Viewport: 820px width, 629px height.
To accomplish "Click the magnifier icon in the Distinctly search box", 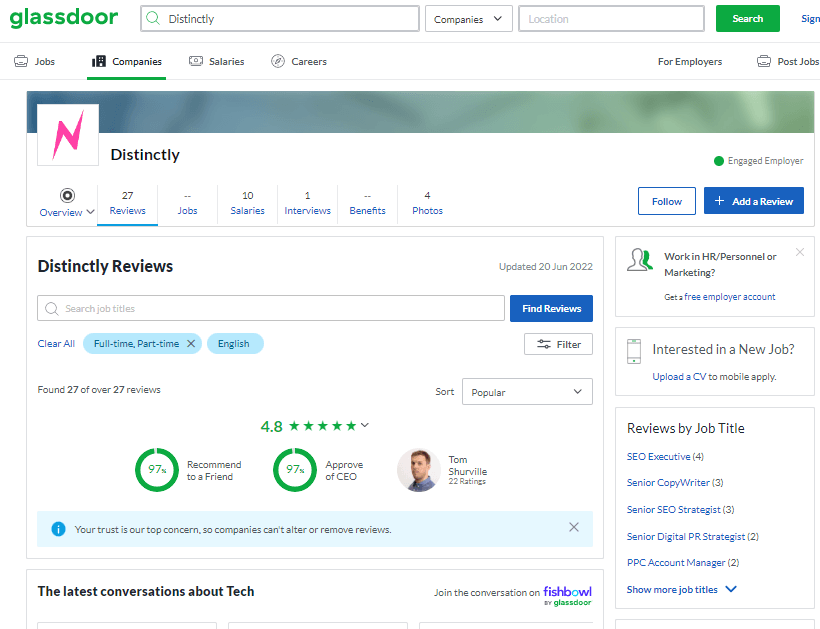I will click(153, 18).
